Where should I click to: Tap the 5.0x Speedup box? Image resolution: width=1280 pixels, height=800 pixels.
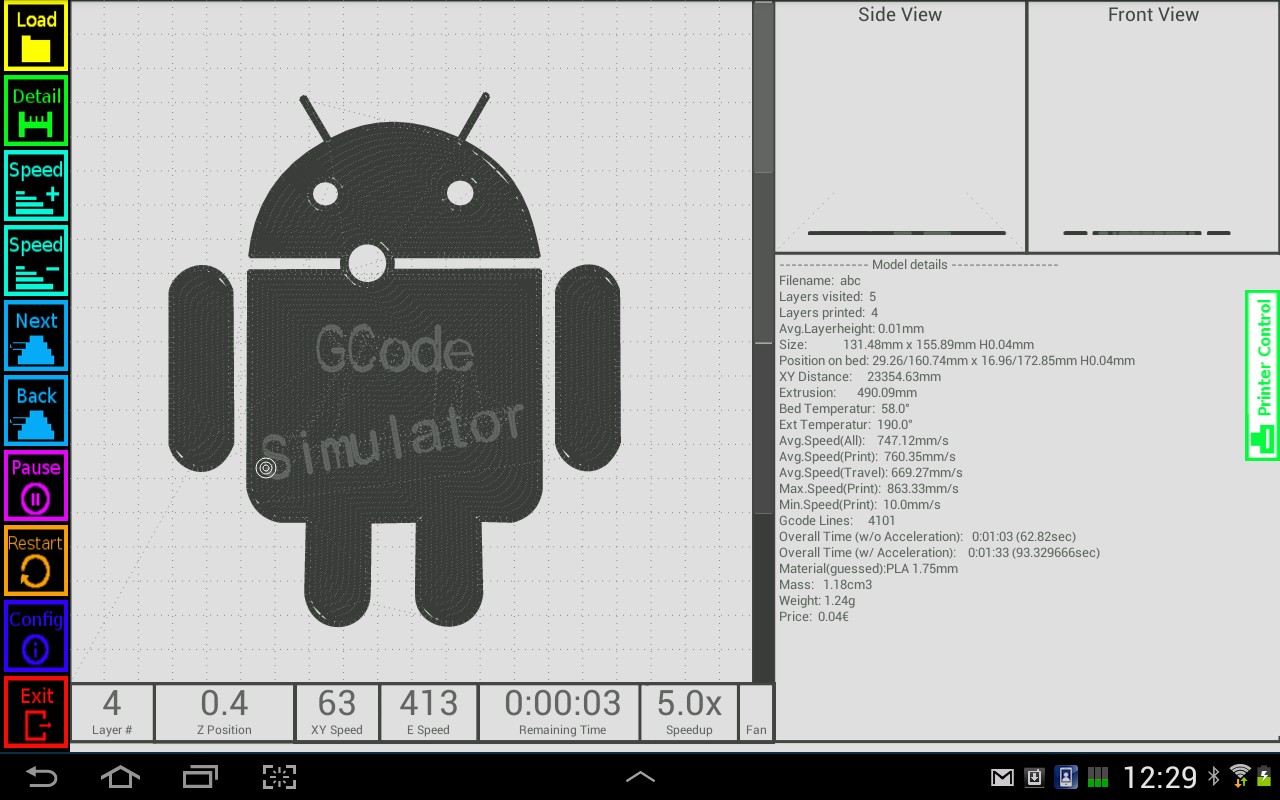click(689, 713)
